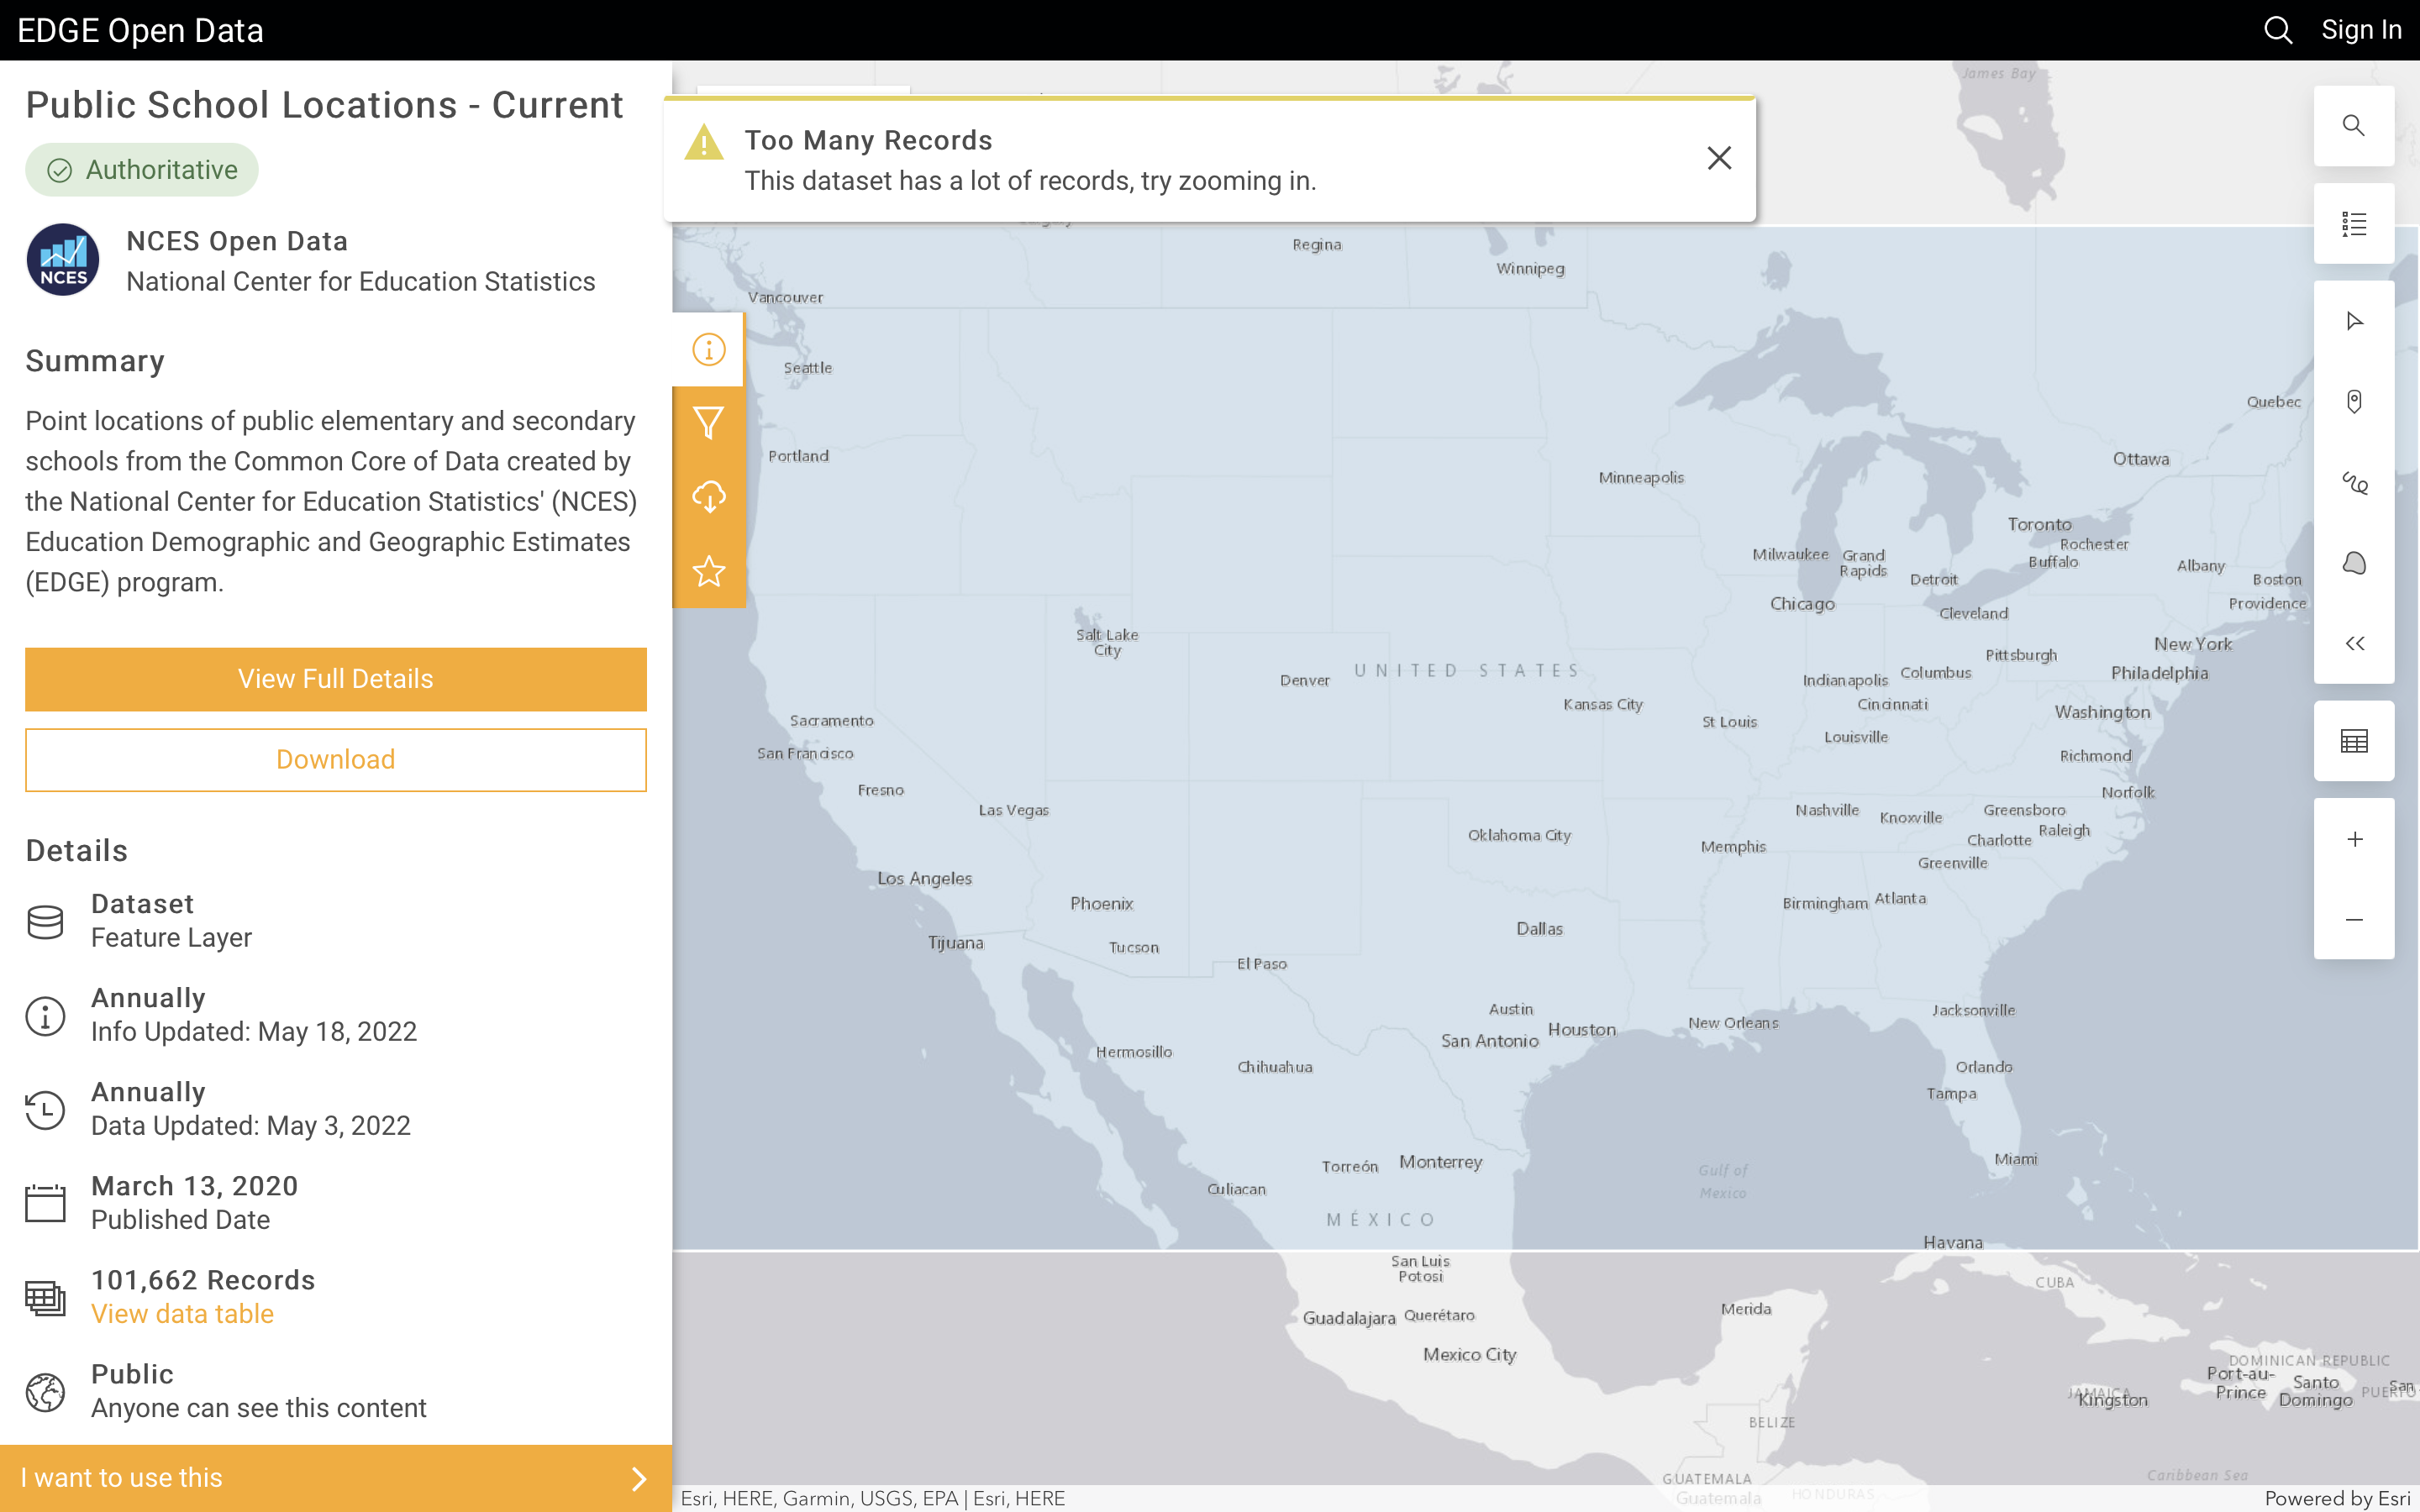Click the favorite star tab
This screenshot has width=2420, height=1512.
[708, 571]
